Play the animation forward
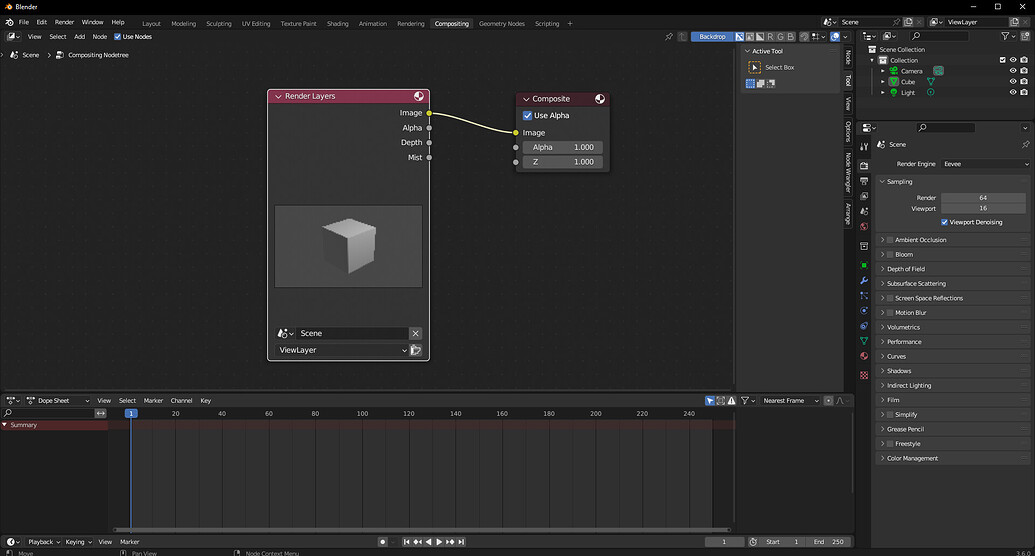 point(440,542)
